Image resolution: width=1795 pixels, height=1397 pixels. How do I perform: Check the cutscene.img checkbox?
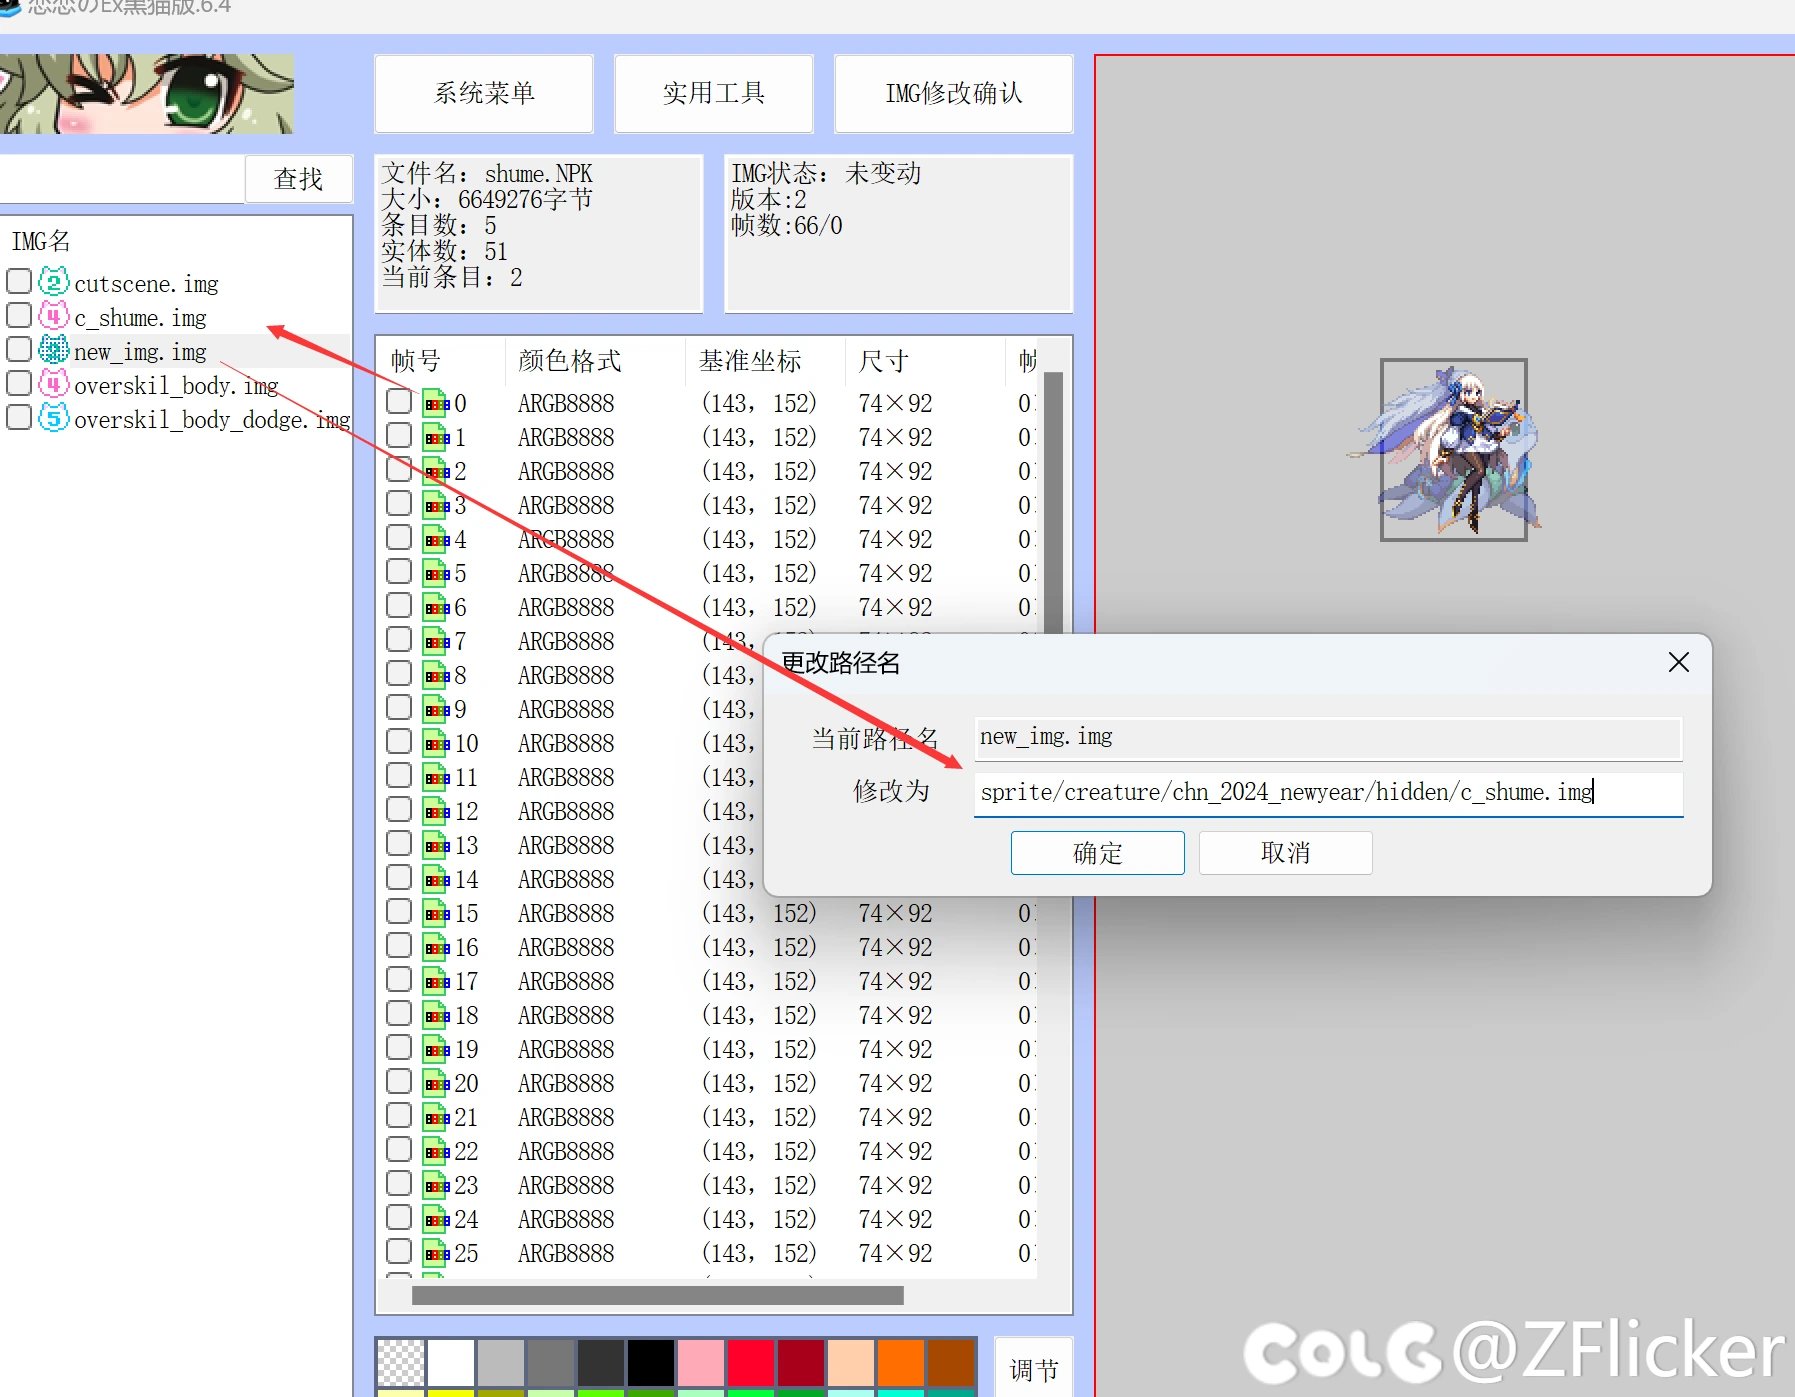coord(19,281)
